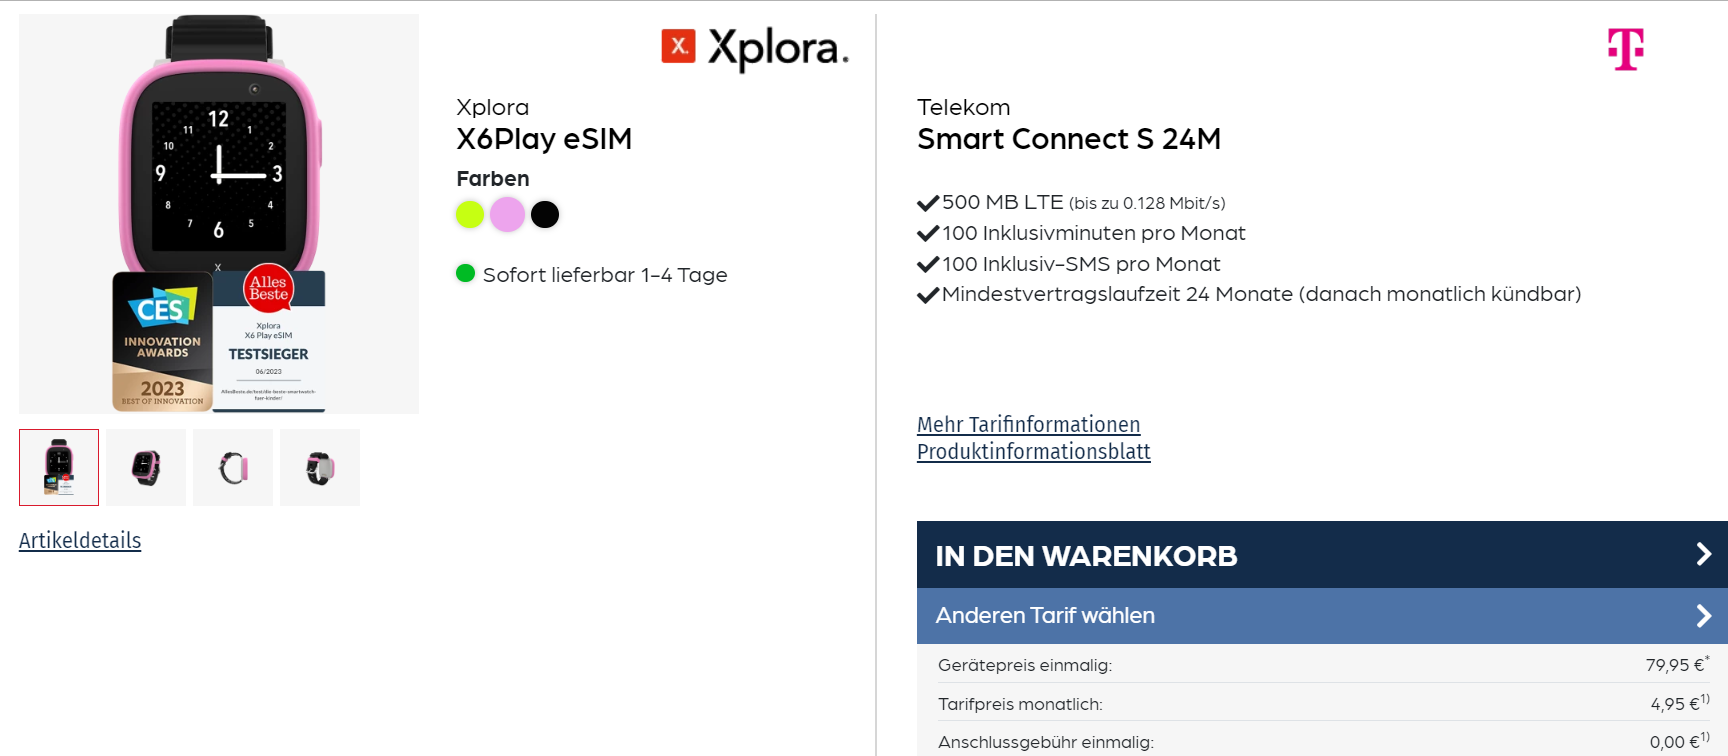1728x756 pixels.
Task: Click the red Xplora X icon
Action: (678, 46)
